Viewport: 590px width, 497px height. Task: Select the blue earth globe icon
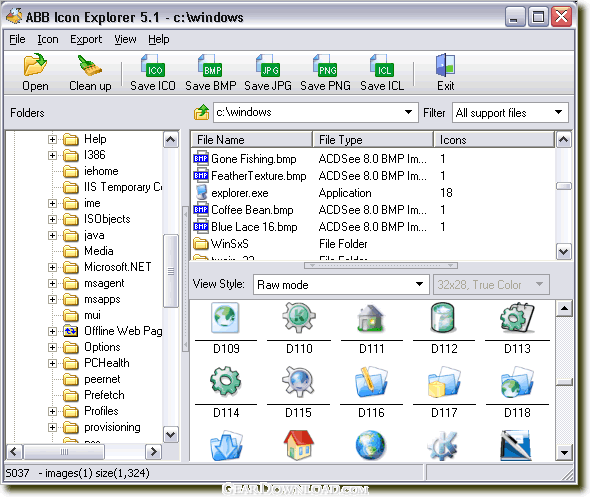(x=370, y=445)
